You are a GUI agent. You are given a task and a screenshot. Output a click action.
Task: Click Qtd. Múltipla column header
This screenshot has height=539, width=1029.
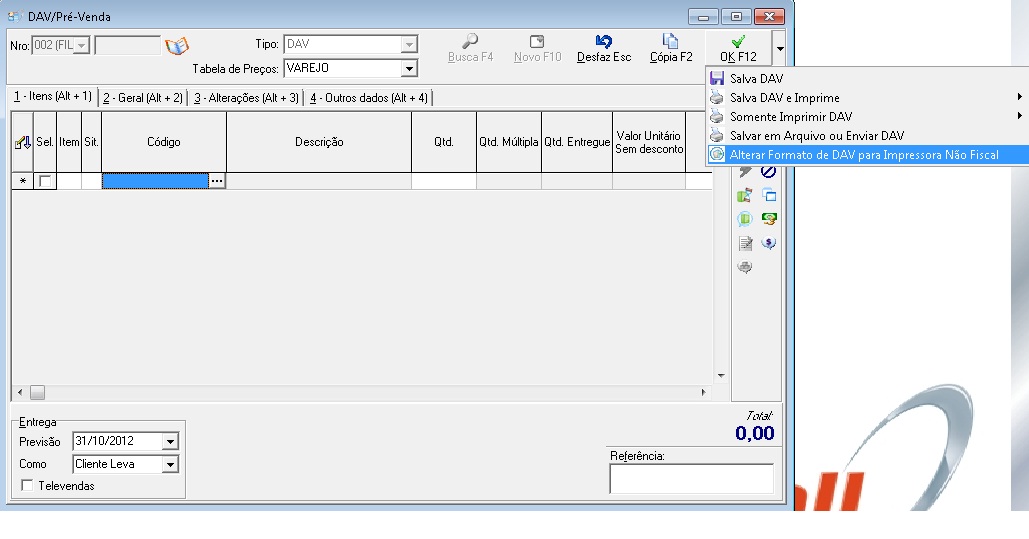pyautogui.click(x=509, y=142)
